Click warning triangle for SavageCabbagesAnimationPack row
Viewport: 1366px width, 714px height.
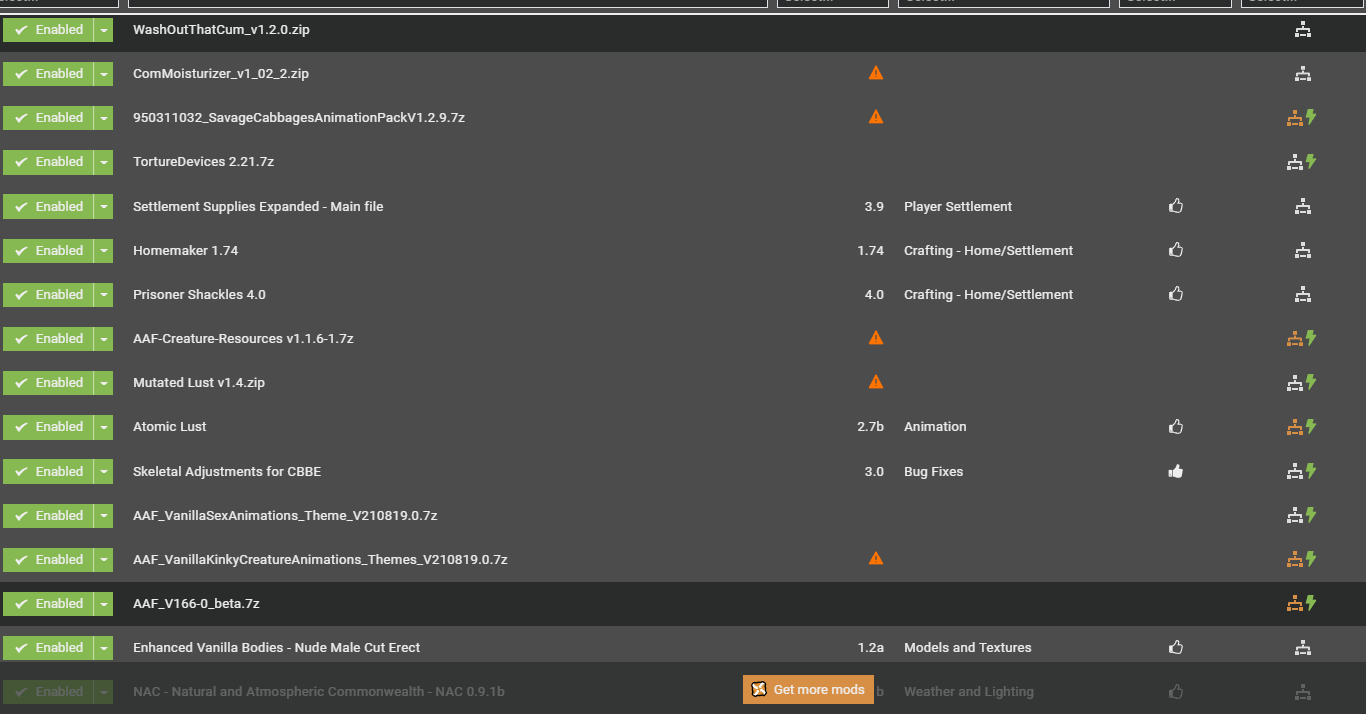coord(876,117)
